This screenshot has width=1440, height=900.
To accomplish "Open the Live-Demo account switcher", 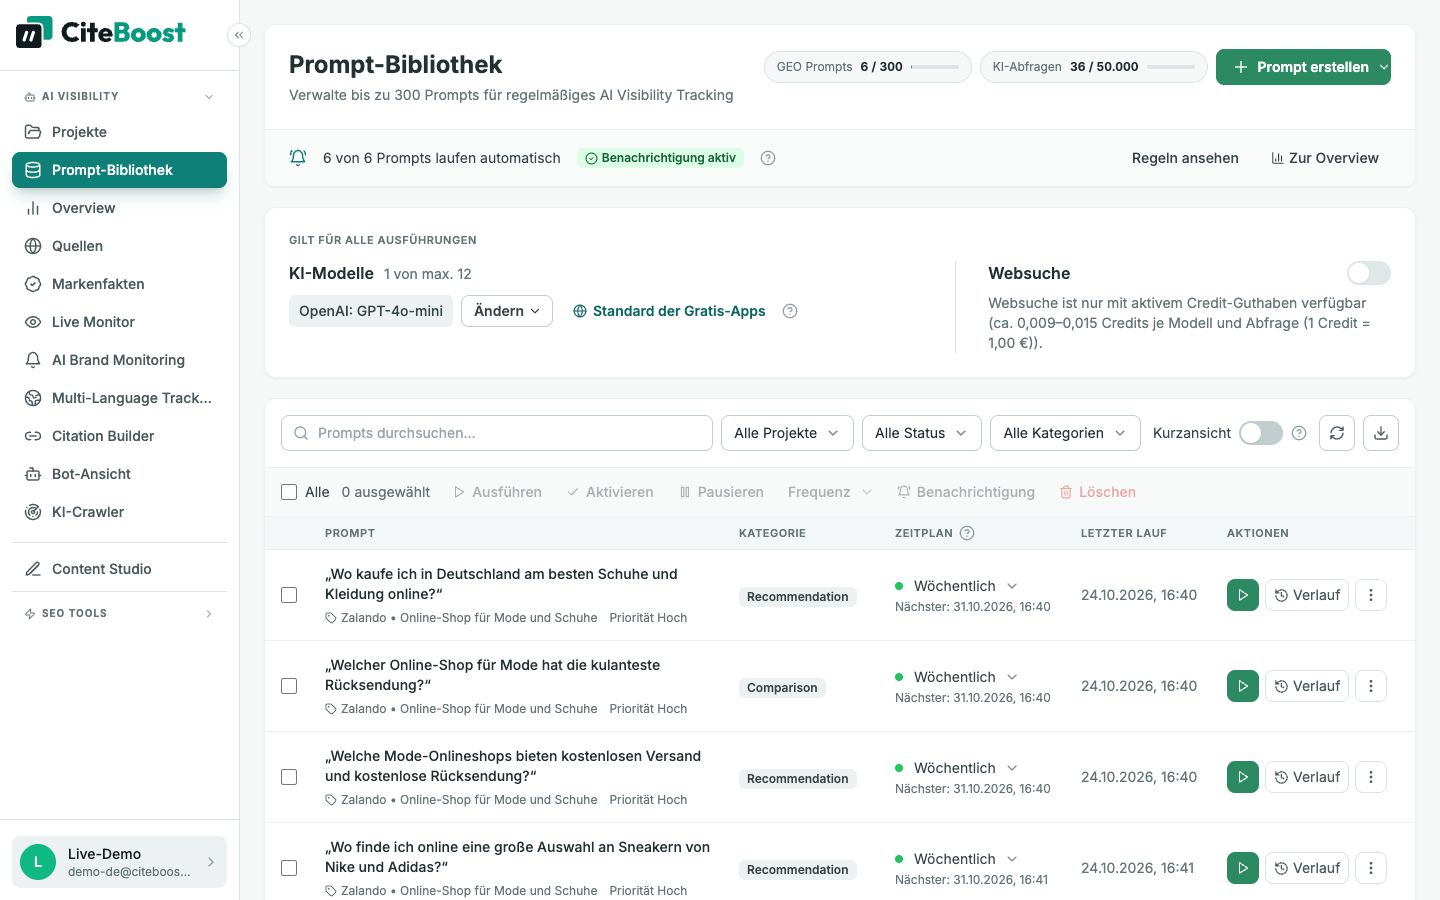I will (119, 862).
